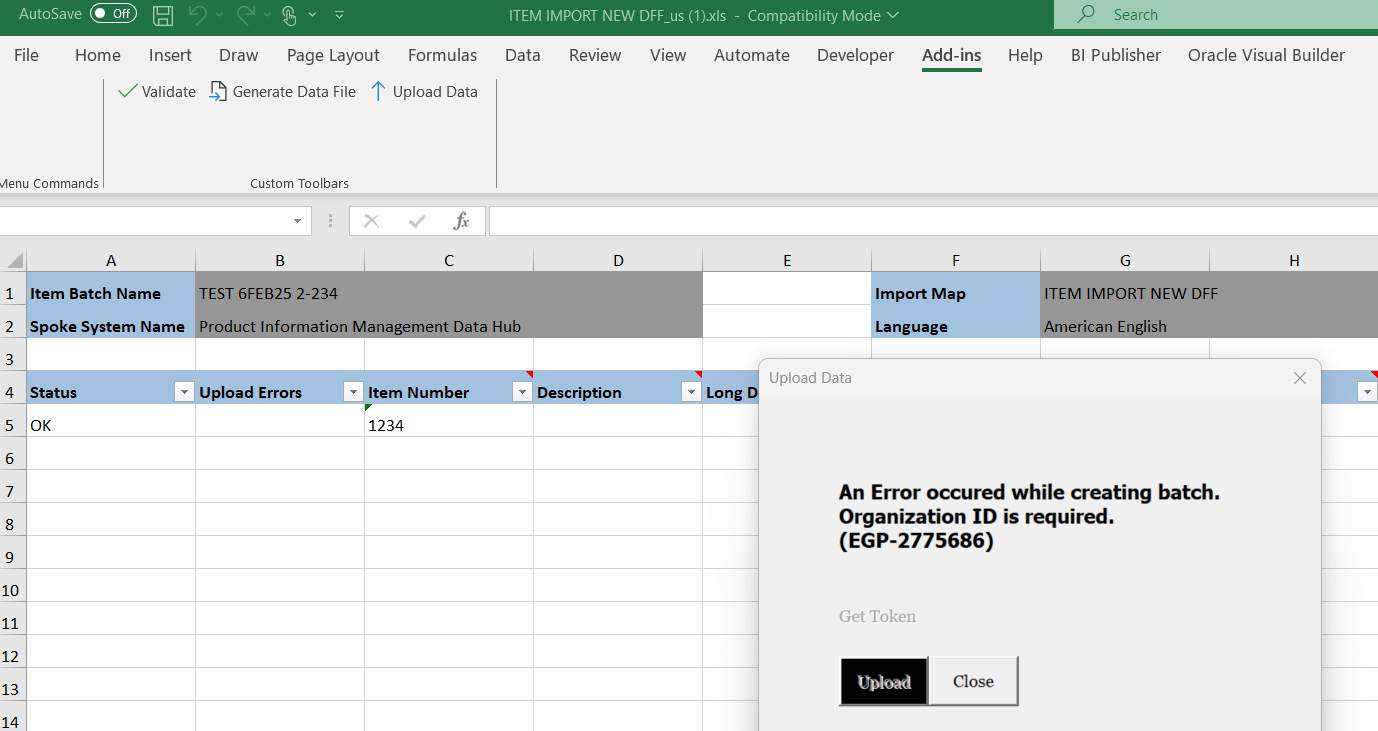Click the Save icon in the title bar
Viewport: 1378px width, 731px height.
[163, 15]
